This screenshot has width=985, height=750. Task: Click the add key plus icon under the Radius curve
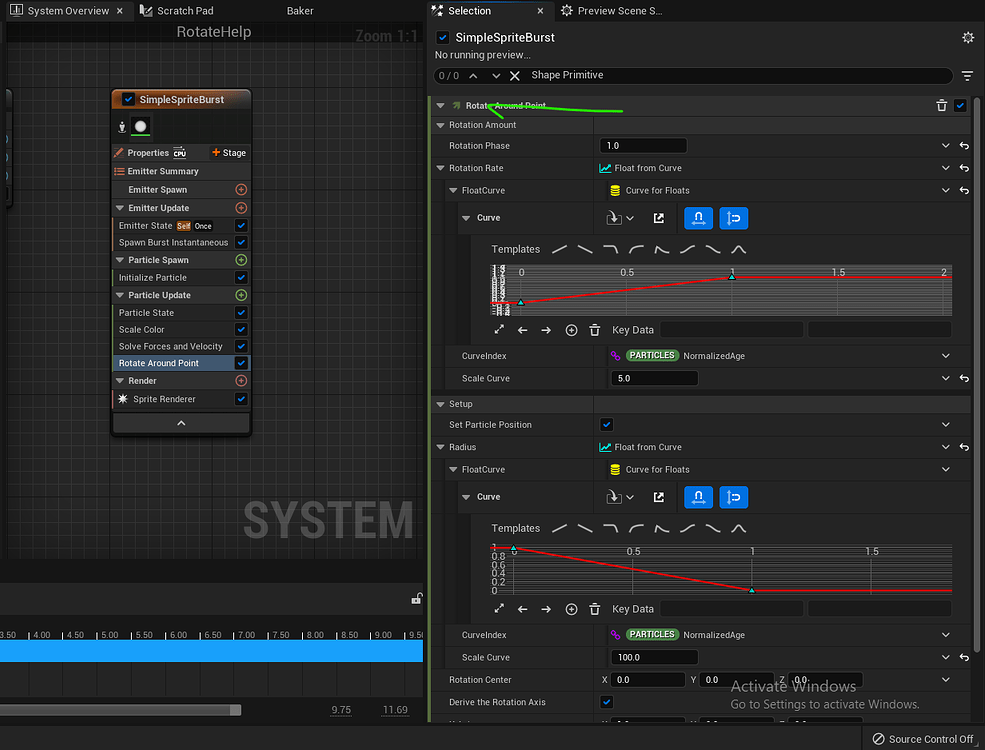click(571, 608)
